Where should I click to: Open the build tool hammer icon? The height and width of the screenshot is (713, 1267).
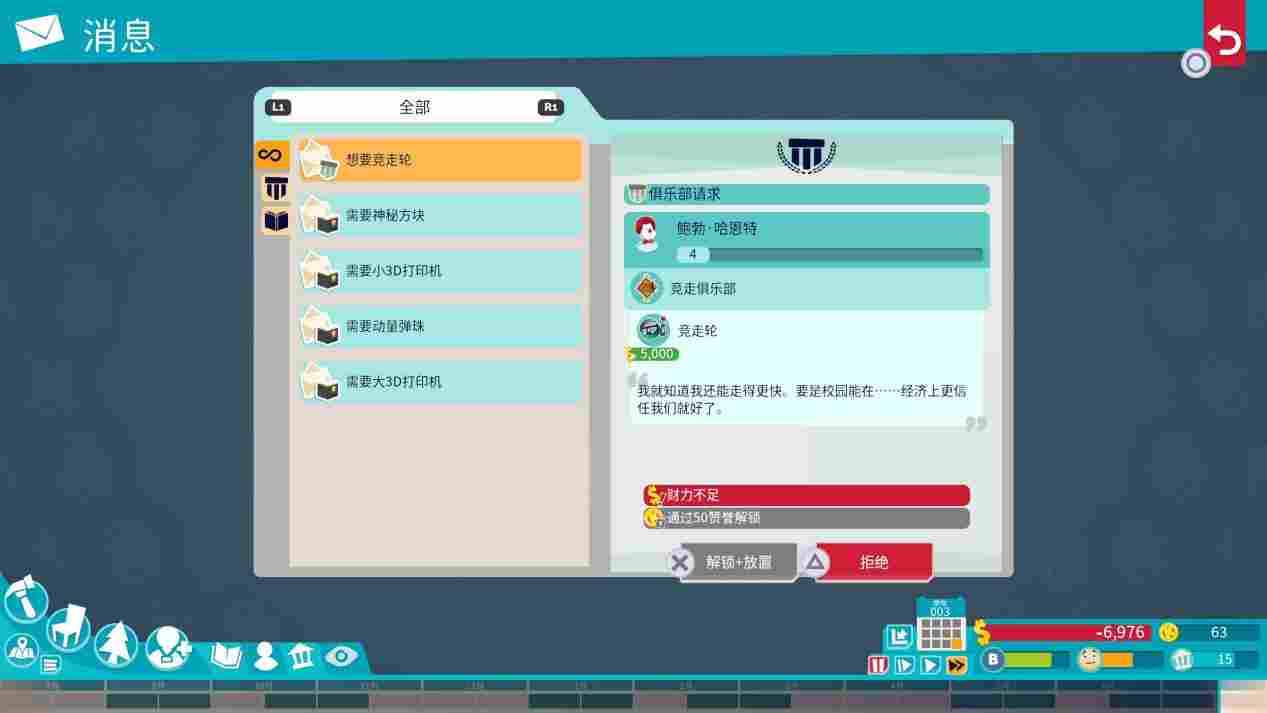coord(25,600)
